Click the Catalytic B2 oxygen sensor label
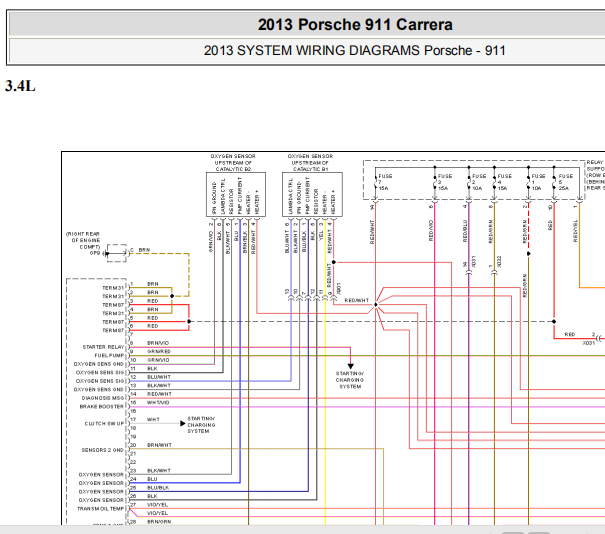605x534 pixels. coord(233,162)
